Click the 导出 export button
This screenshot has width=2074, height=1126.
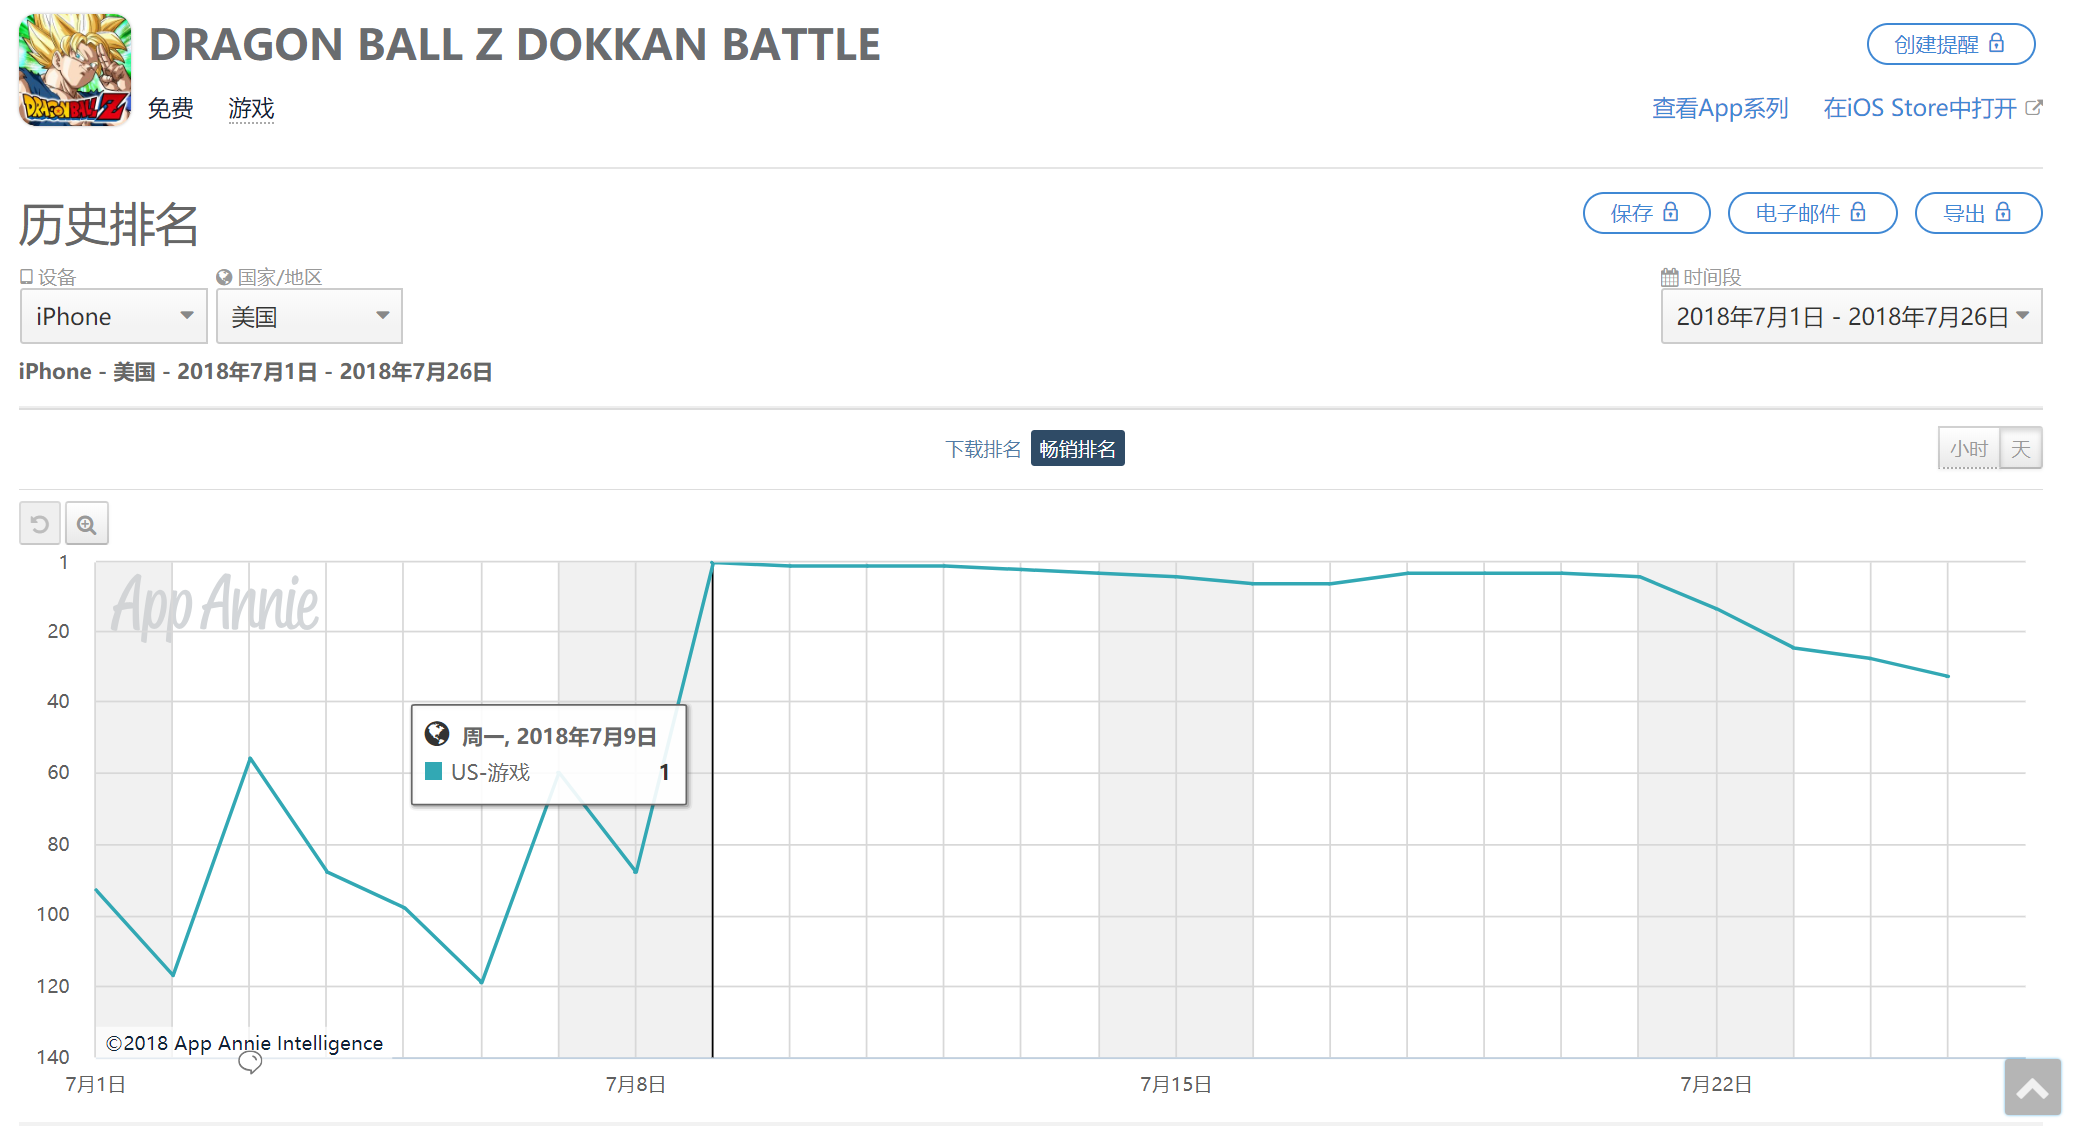tap(1977, 213)
